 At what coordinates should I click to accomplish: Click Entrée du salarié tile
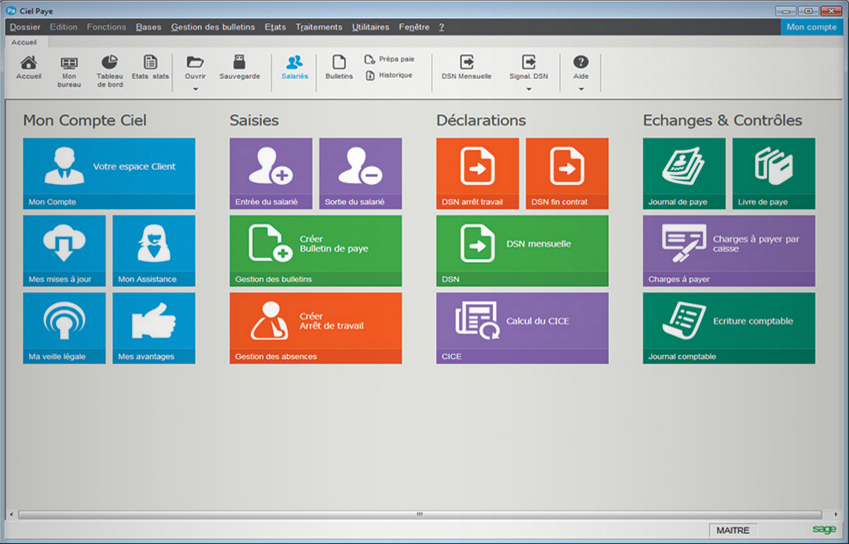click(271, 173)
